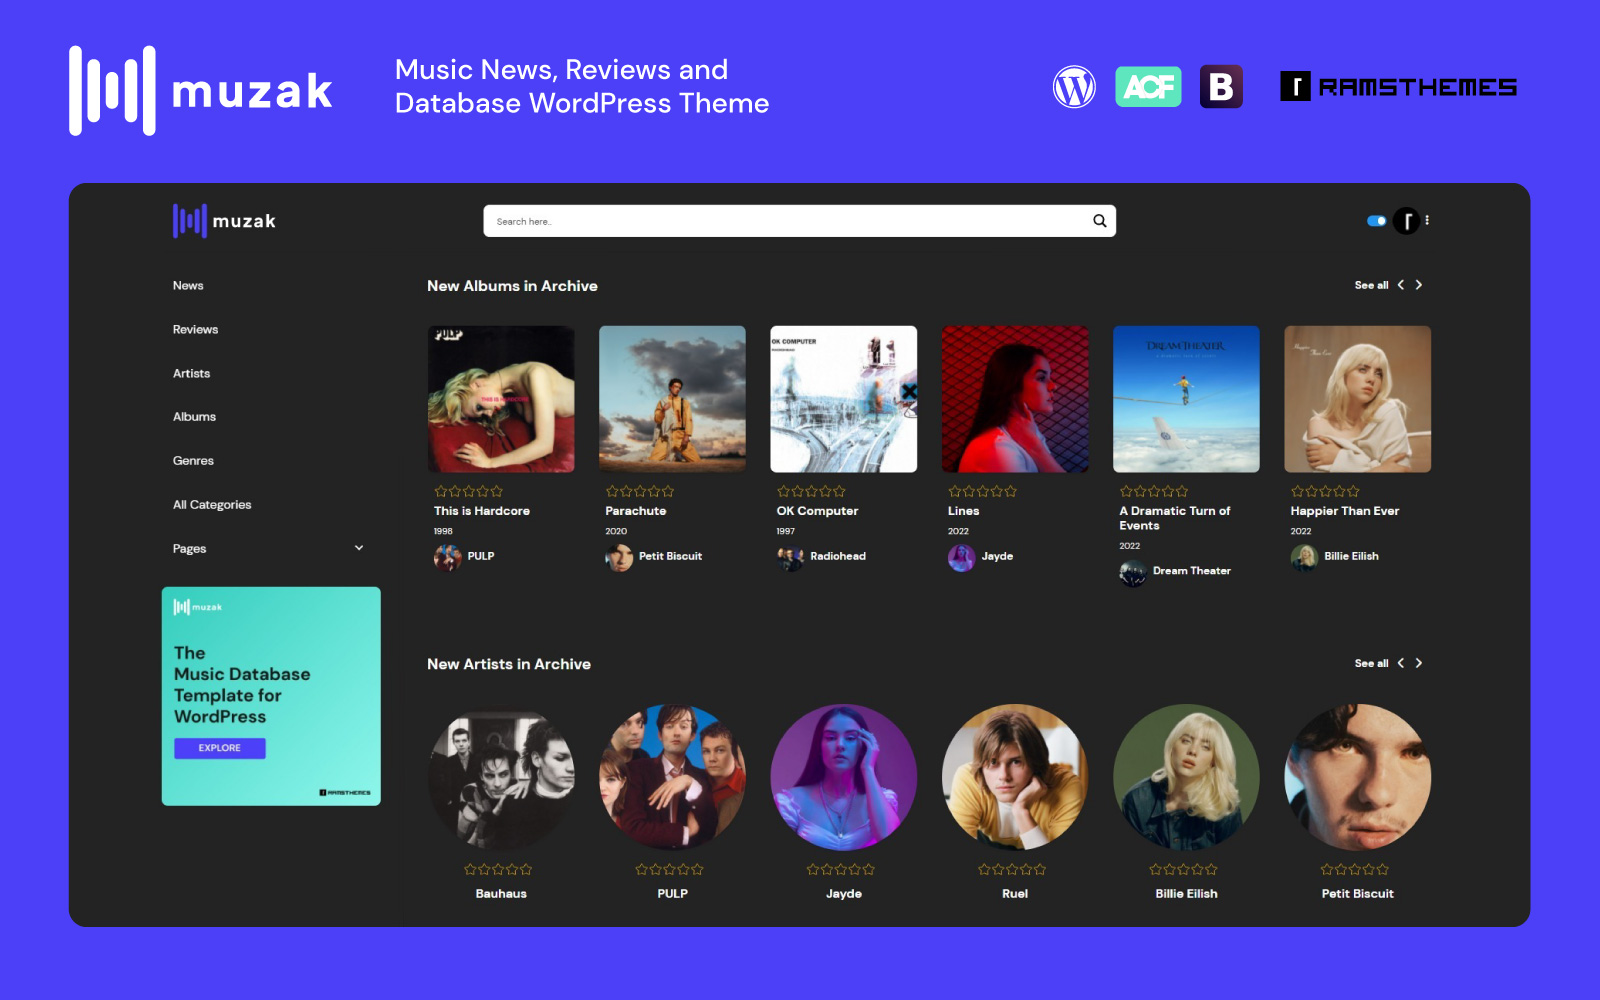The image size is (1600, 1000).
Task: Click star rating under Lines album
Action: pyautogui.click(x=982, y=491)
